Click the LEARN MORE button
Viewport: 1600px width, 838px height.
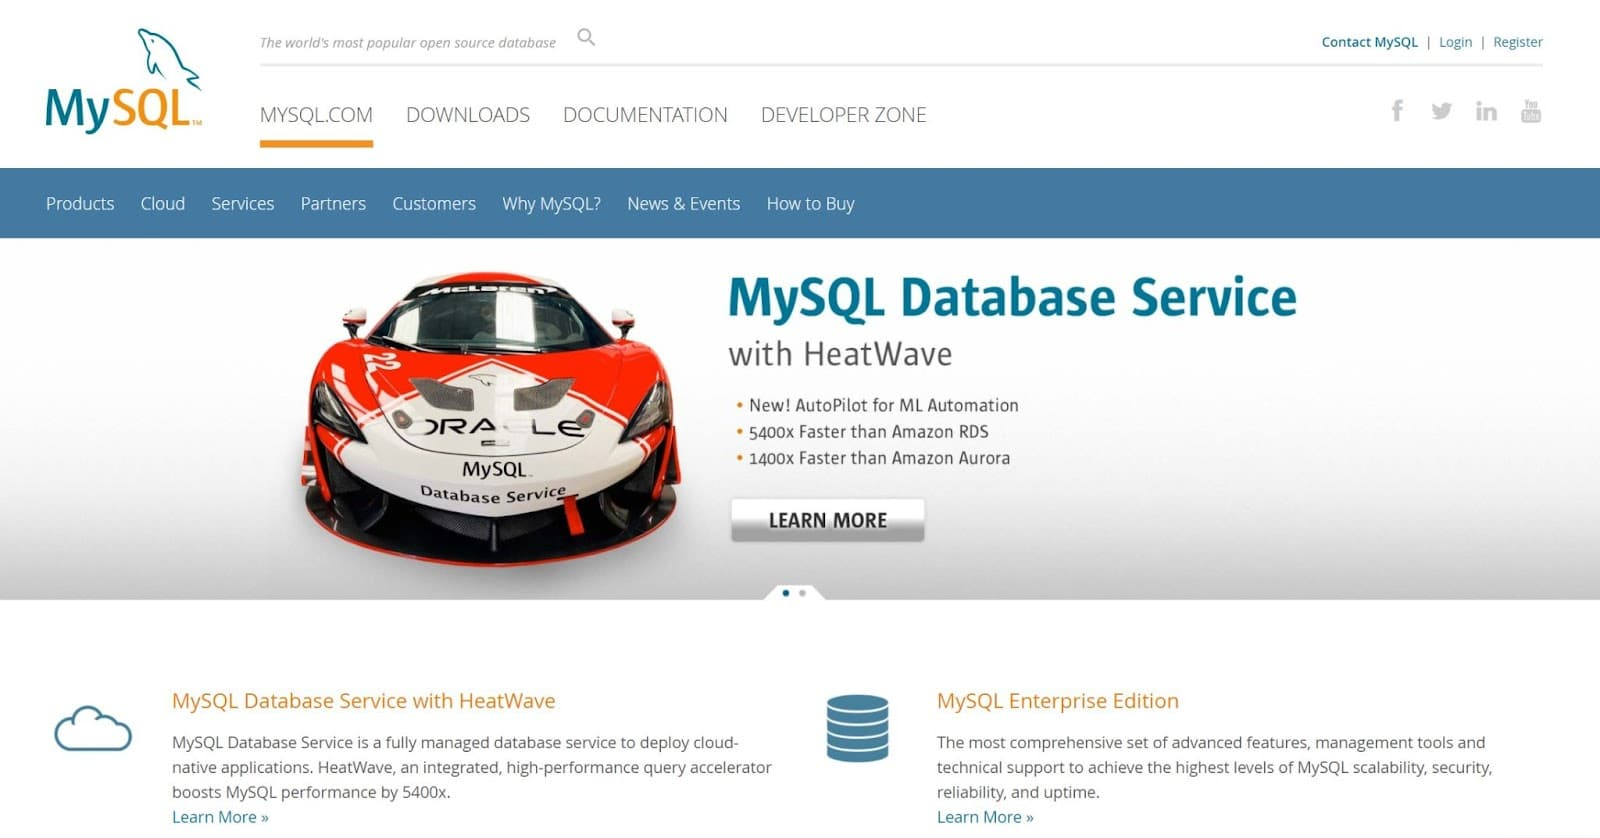[828, 520]
